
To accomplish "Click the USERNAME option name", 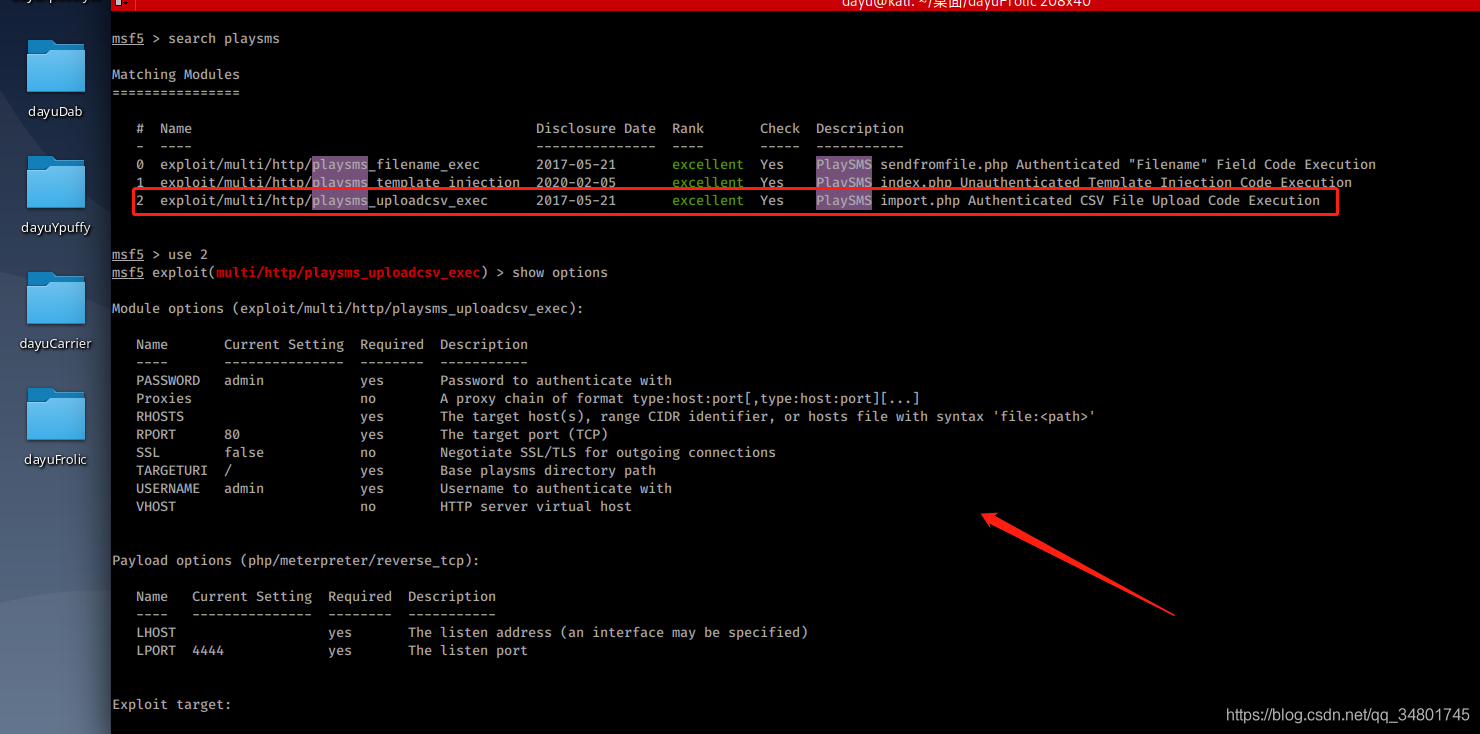I will (x=168, y=488).
